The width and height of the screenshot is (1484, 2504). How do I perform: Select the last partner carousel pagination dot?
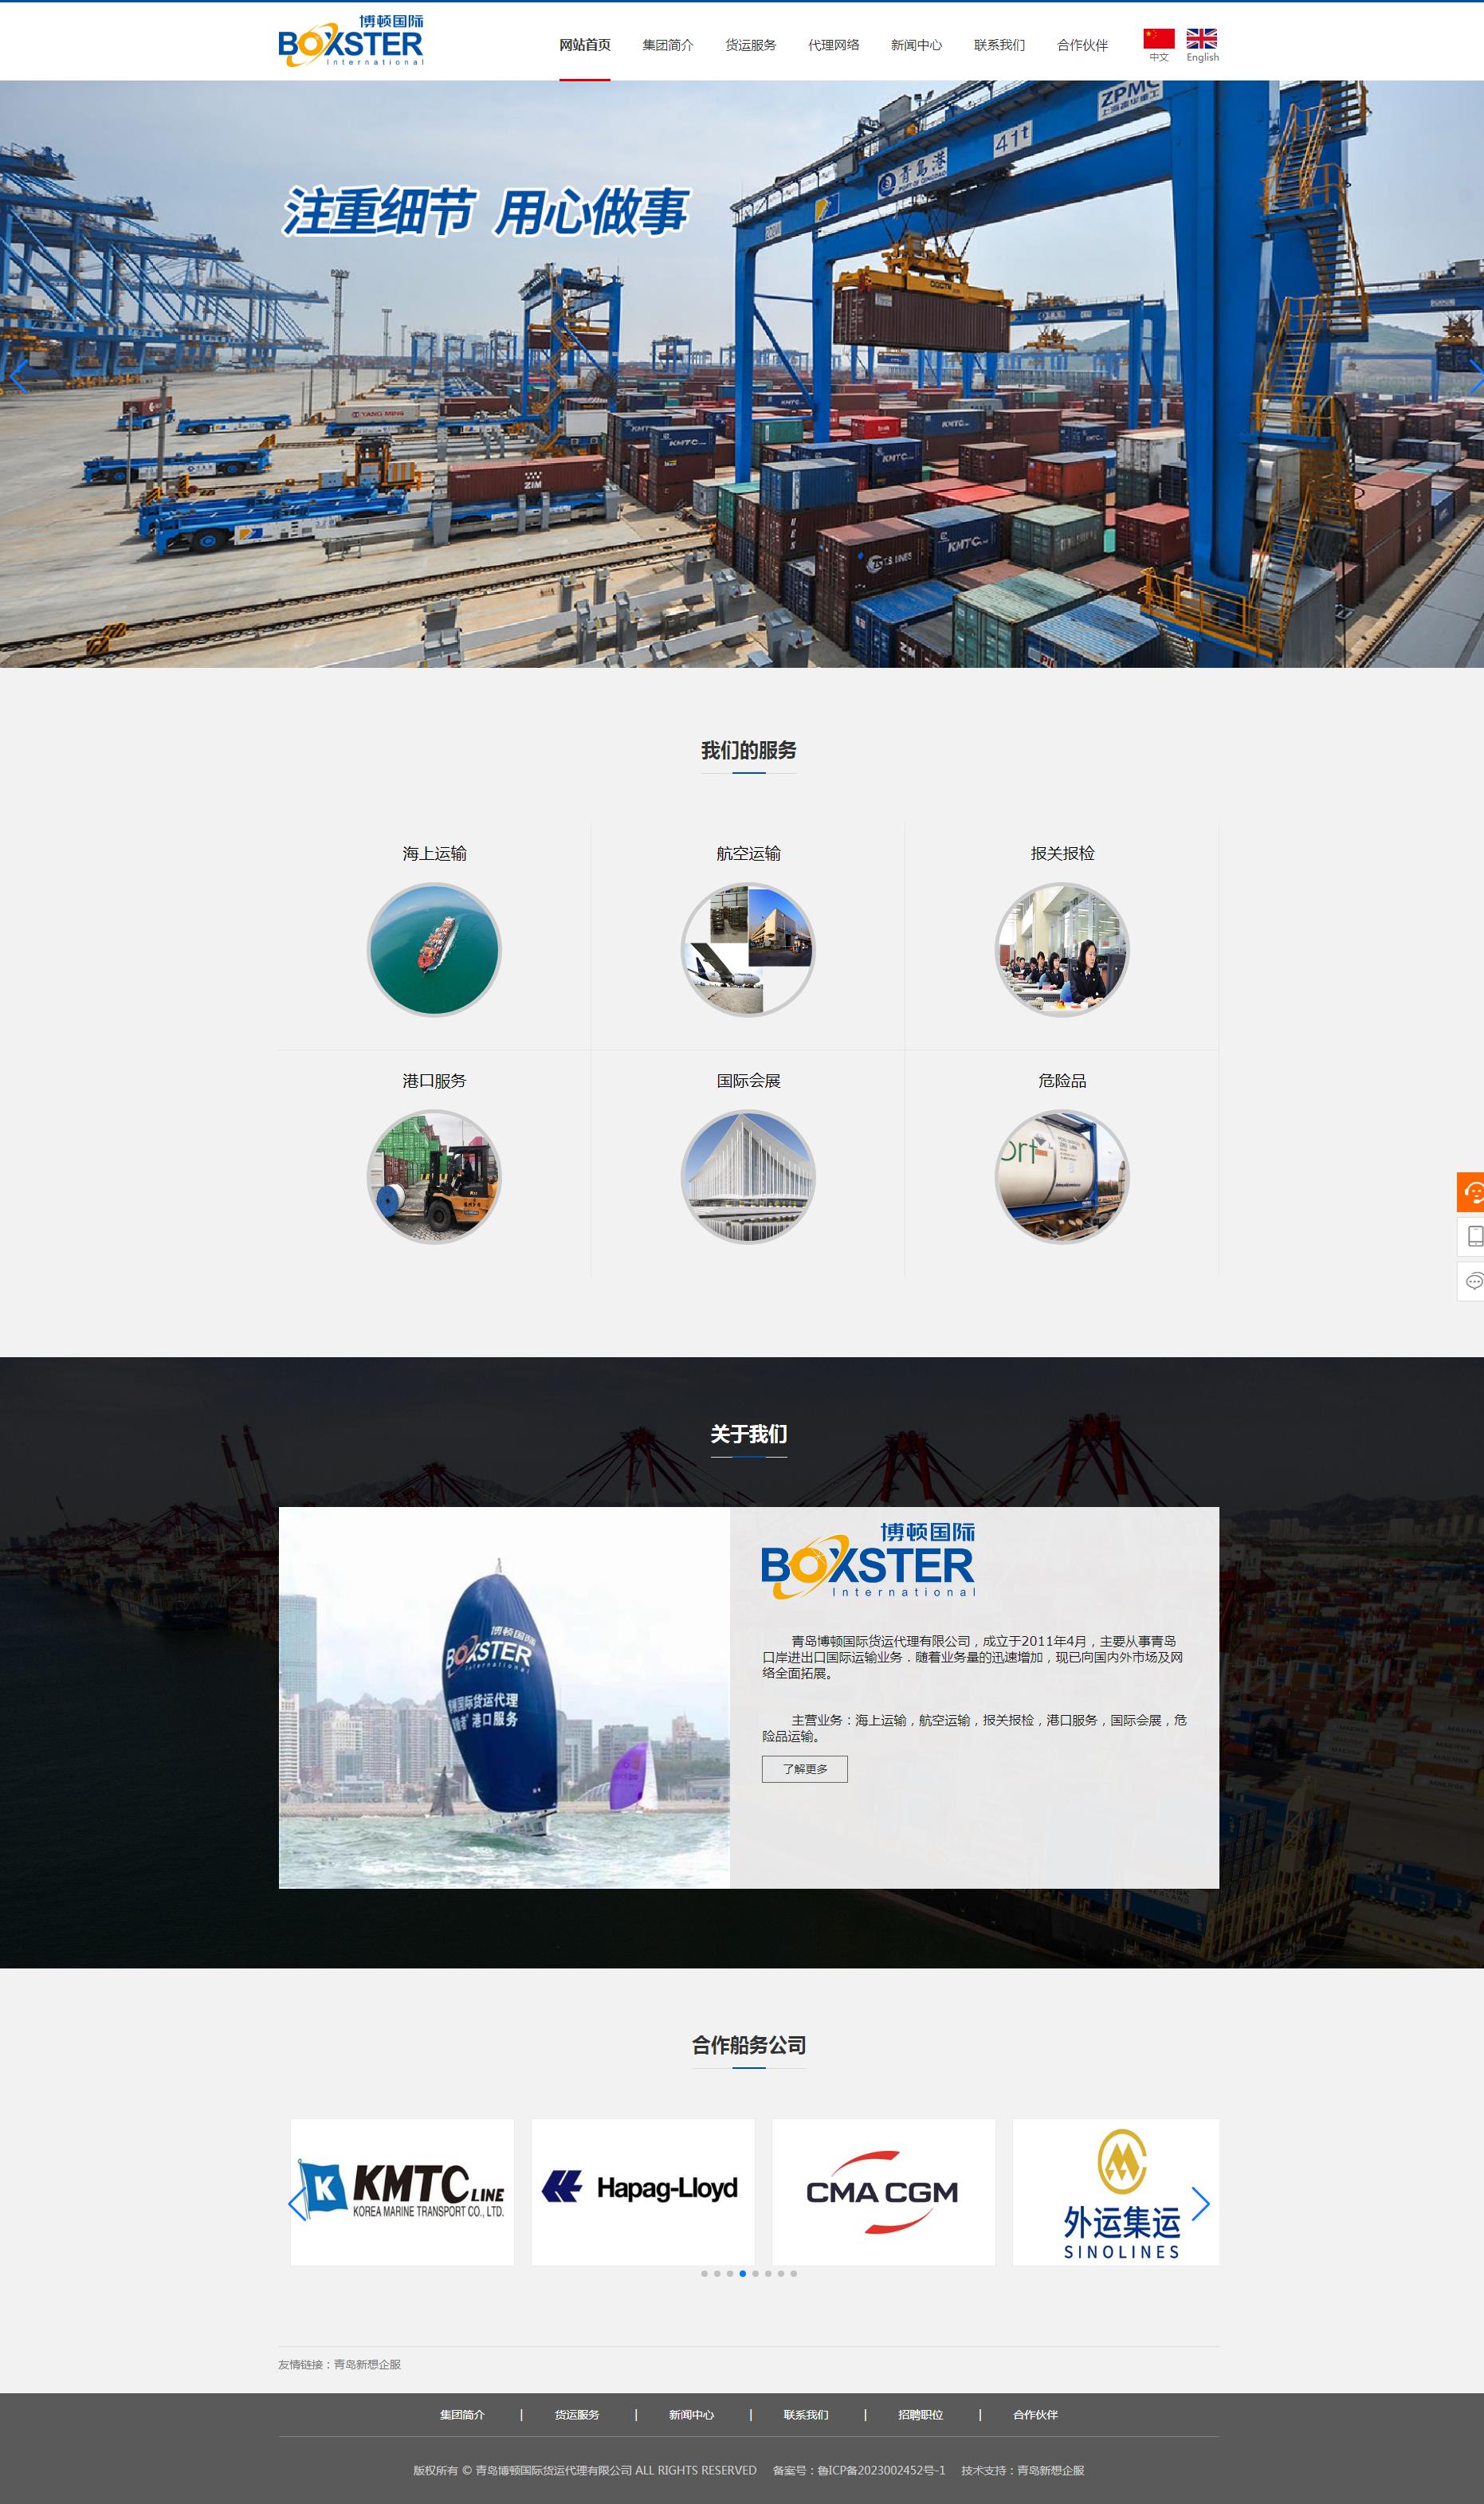pos(794,2273)
